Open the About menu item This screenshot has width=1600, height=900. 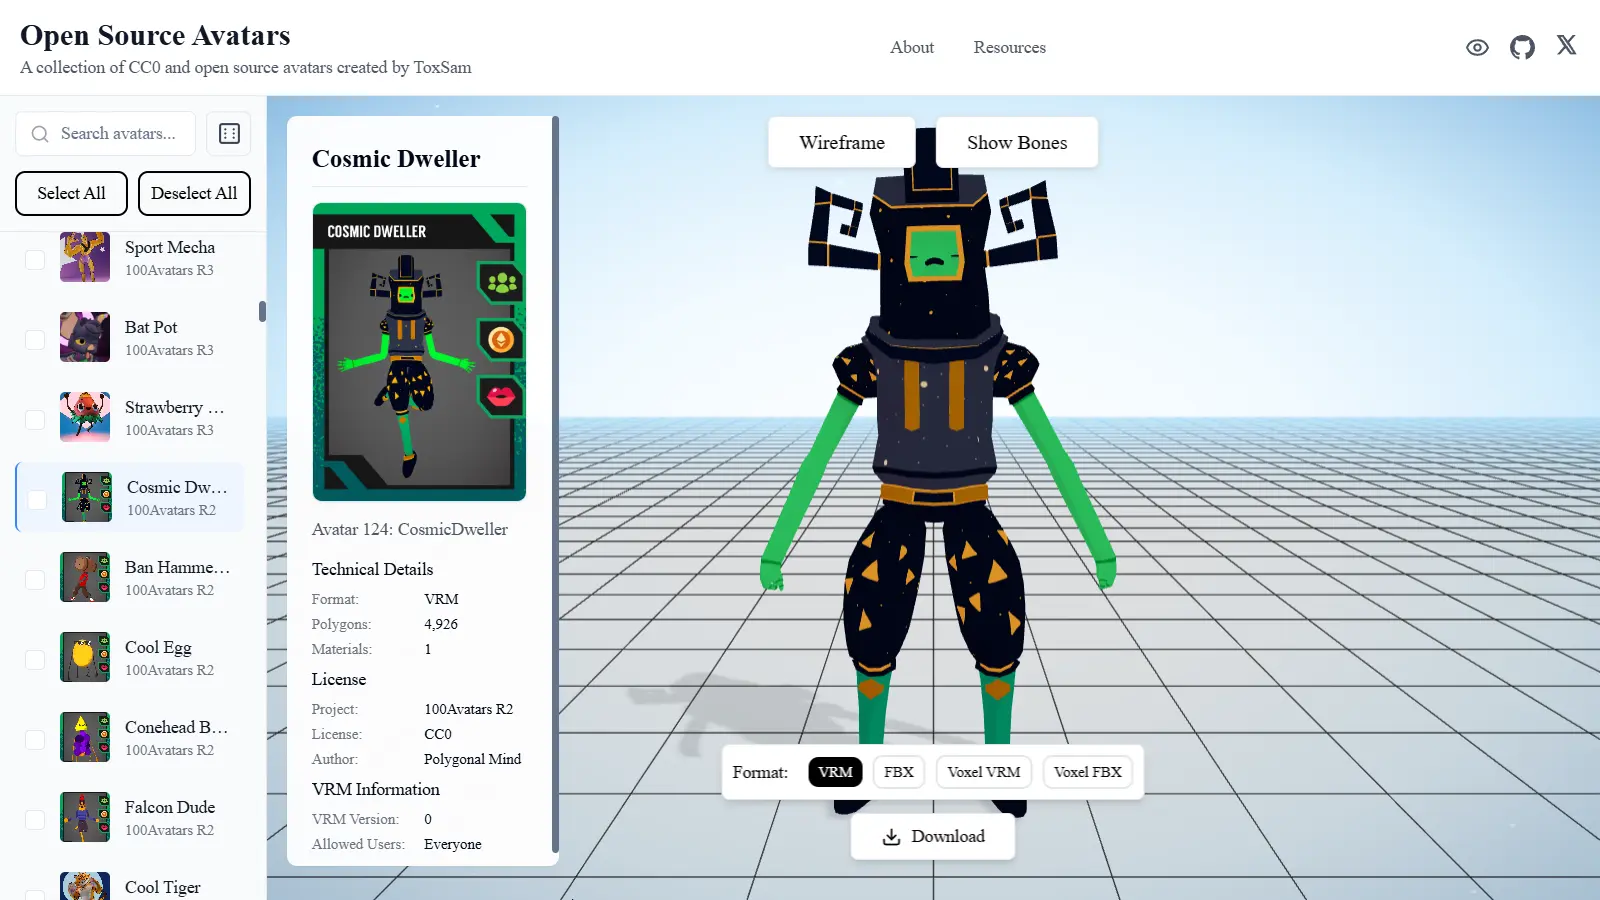[912, 47]
